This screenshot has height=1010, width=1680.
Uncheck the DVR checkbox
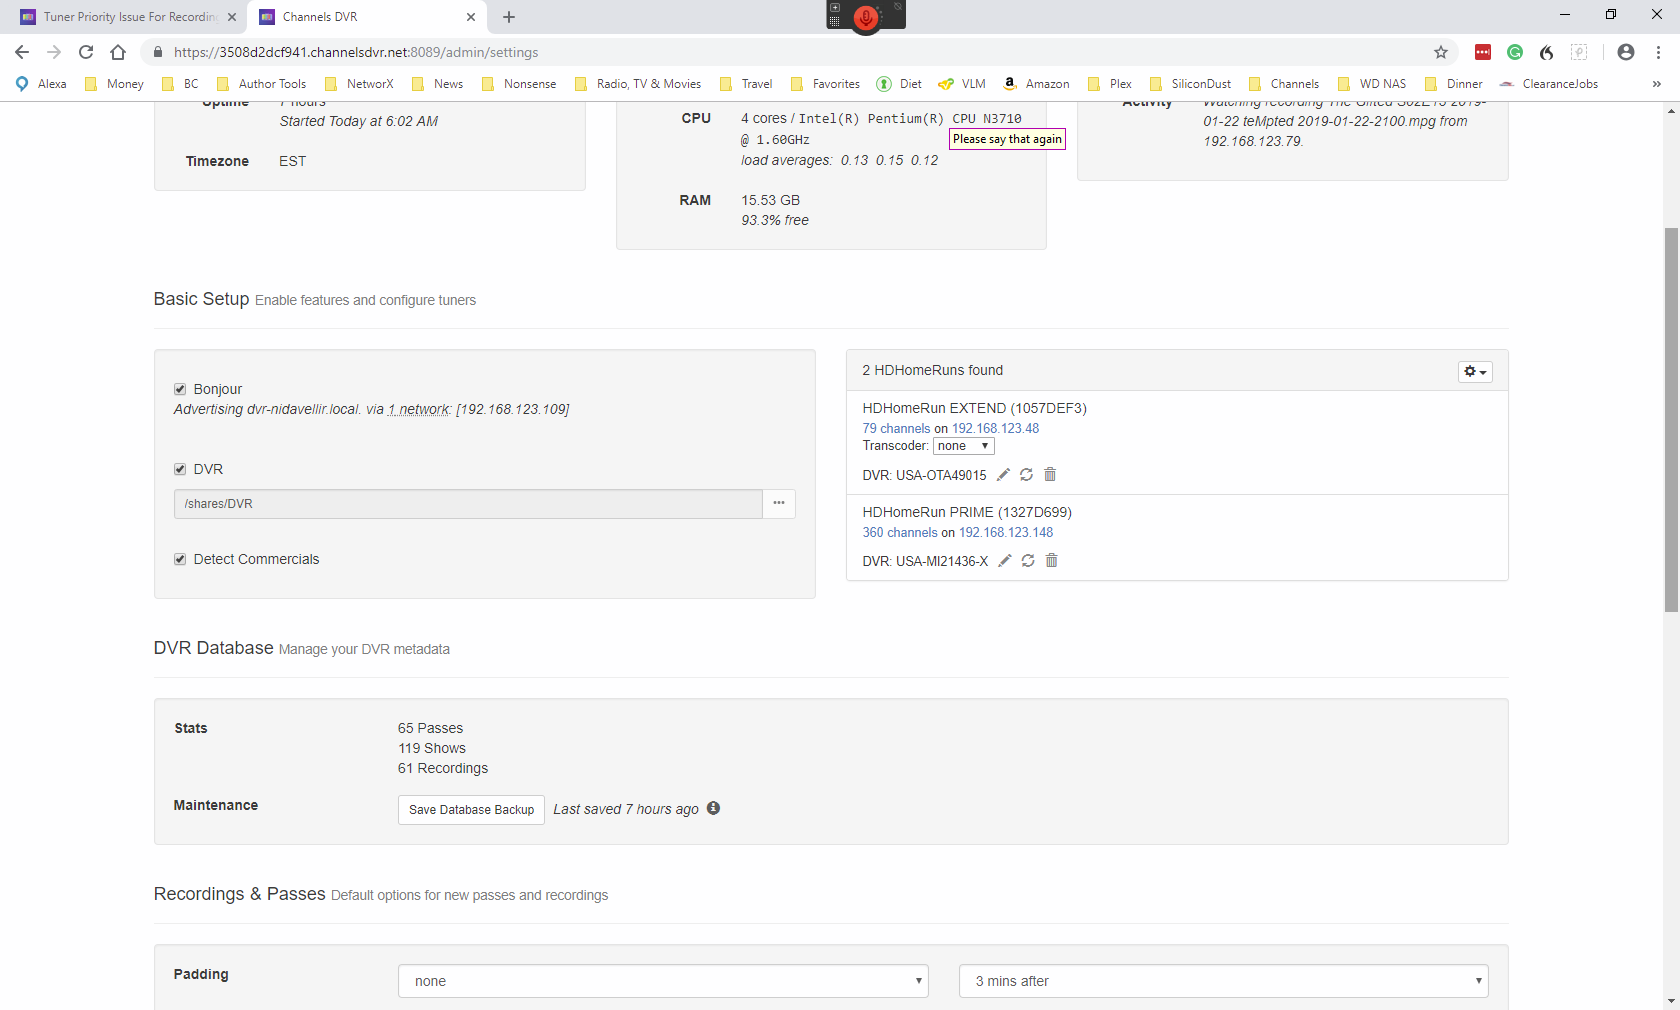(x=180, y=469)
